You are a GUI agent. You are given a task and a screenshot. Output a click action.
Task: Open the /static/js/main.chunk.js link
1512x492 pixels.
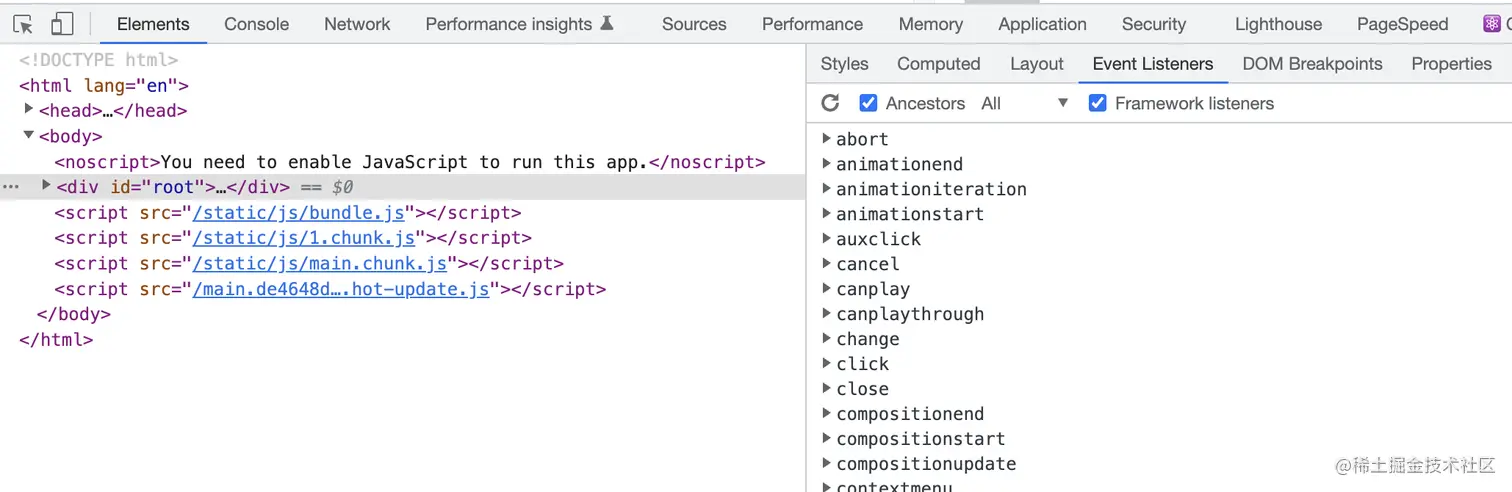[320, 264]
